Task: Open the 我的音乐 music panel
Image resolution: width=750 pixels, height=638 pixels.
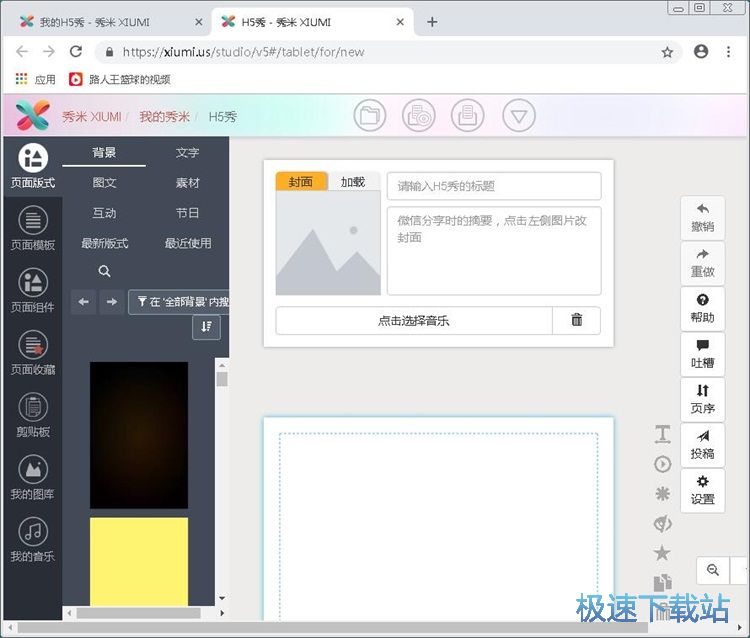Action: pyautogui.click(x=33, y=539)
